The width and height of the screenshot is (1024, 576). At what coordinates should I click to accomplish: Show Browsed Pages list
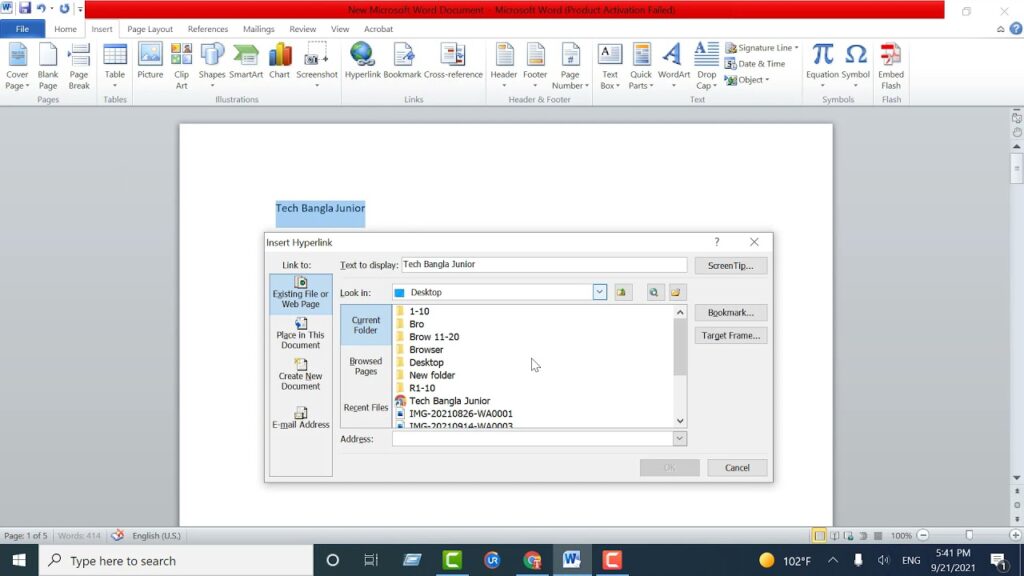pos(366,366)
